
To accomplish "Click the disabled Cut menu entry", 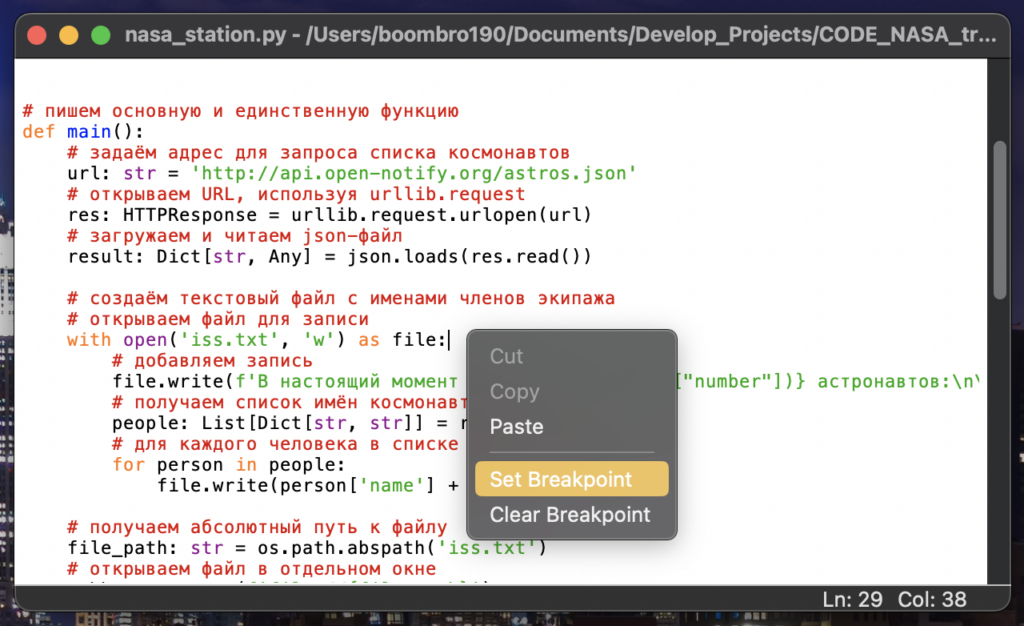I will 506,356.
